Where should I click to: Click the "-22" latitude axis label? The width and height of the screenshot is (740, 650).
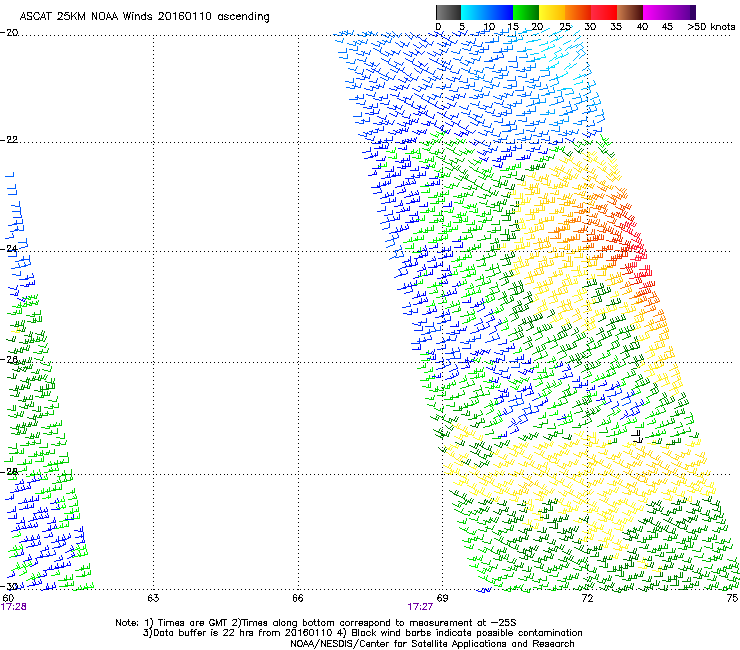pos(9,140)
